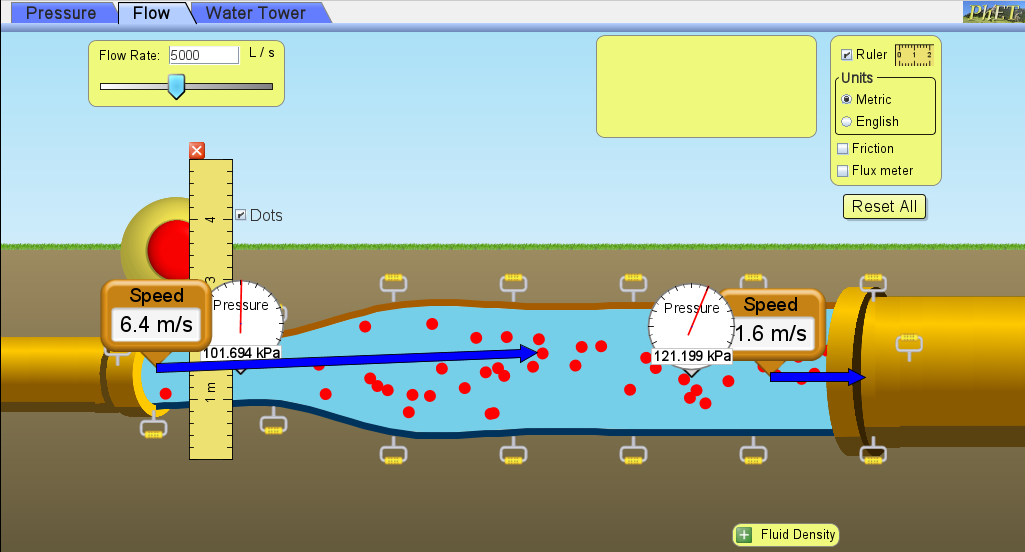Click the yellow vertical ruler

211,309
